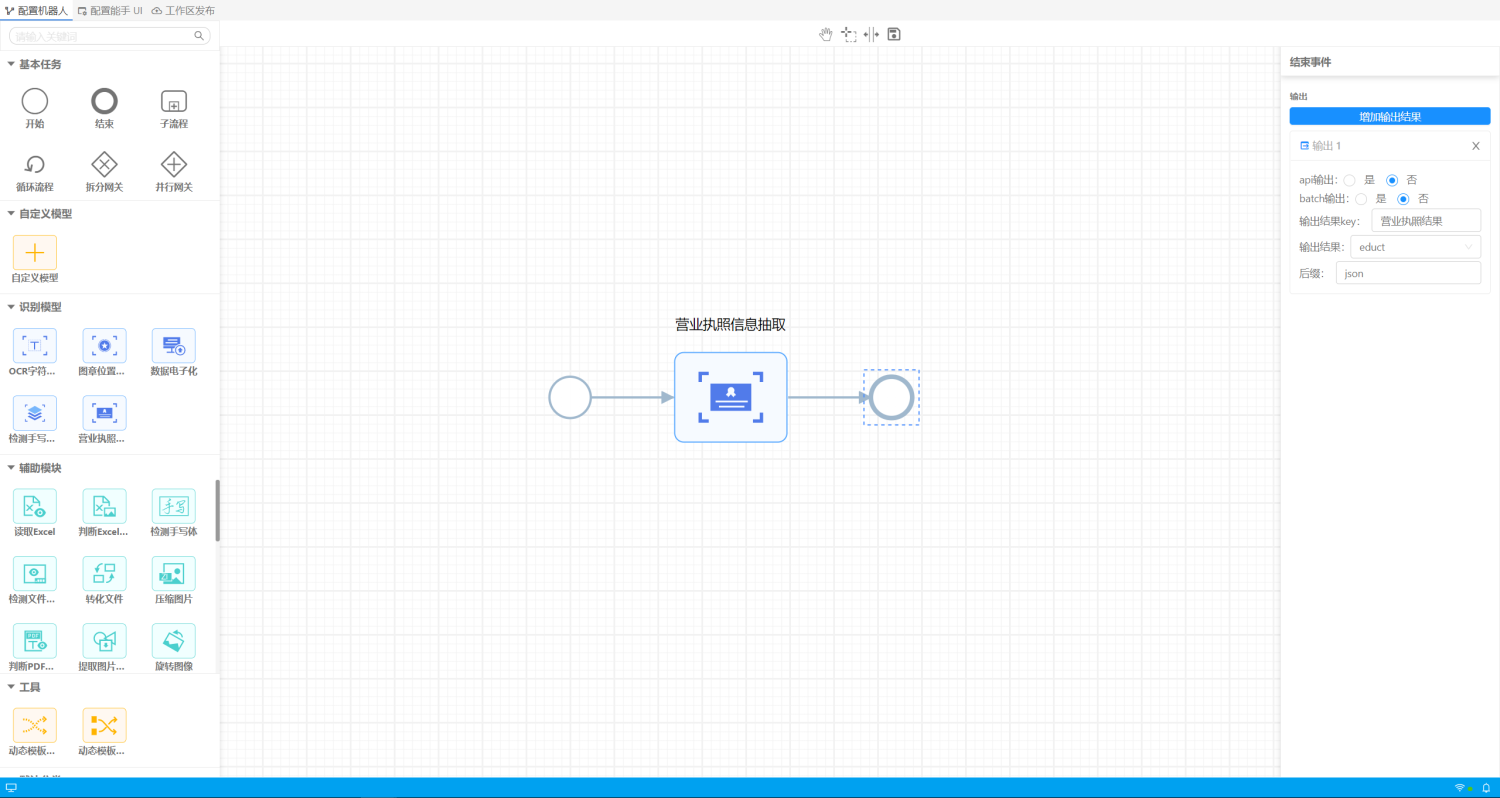The width and height of the screenshot is (1500, 798).
Task: Activate the space adjust tool
Action: pyautogui.click(x=871, y=34)
